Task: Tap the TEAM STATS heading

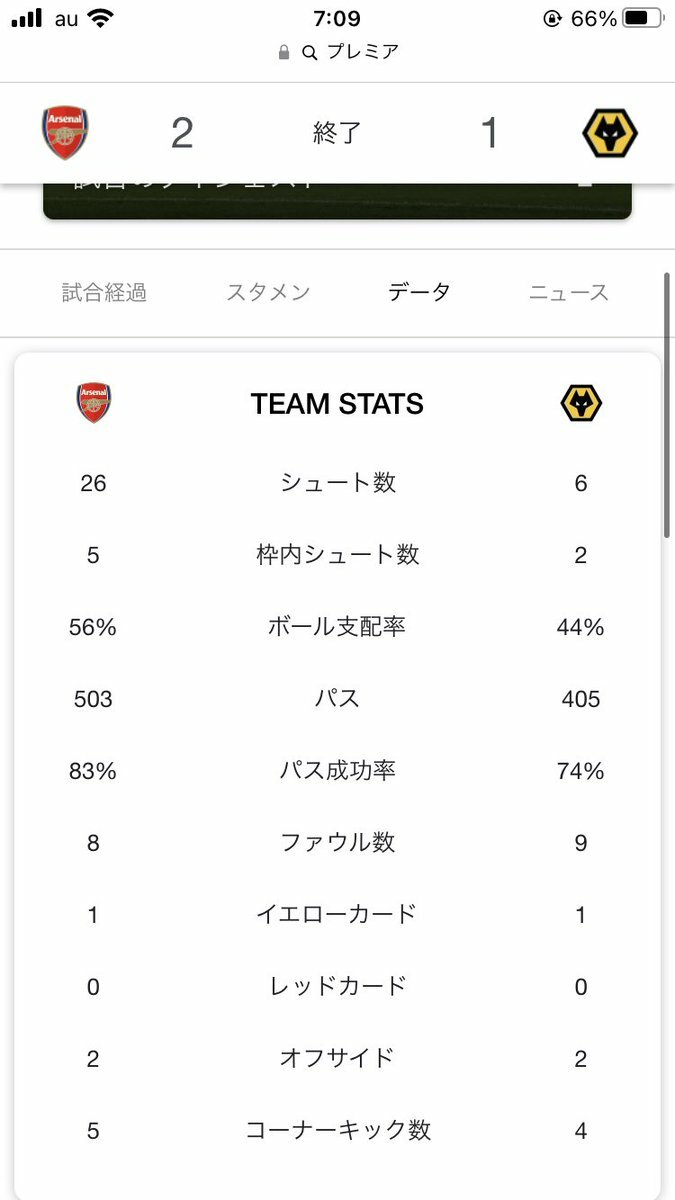Action: click(x=337, y=404)
